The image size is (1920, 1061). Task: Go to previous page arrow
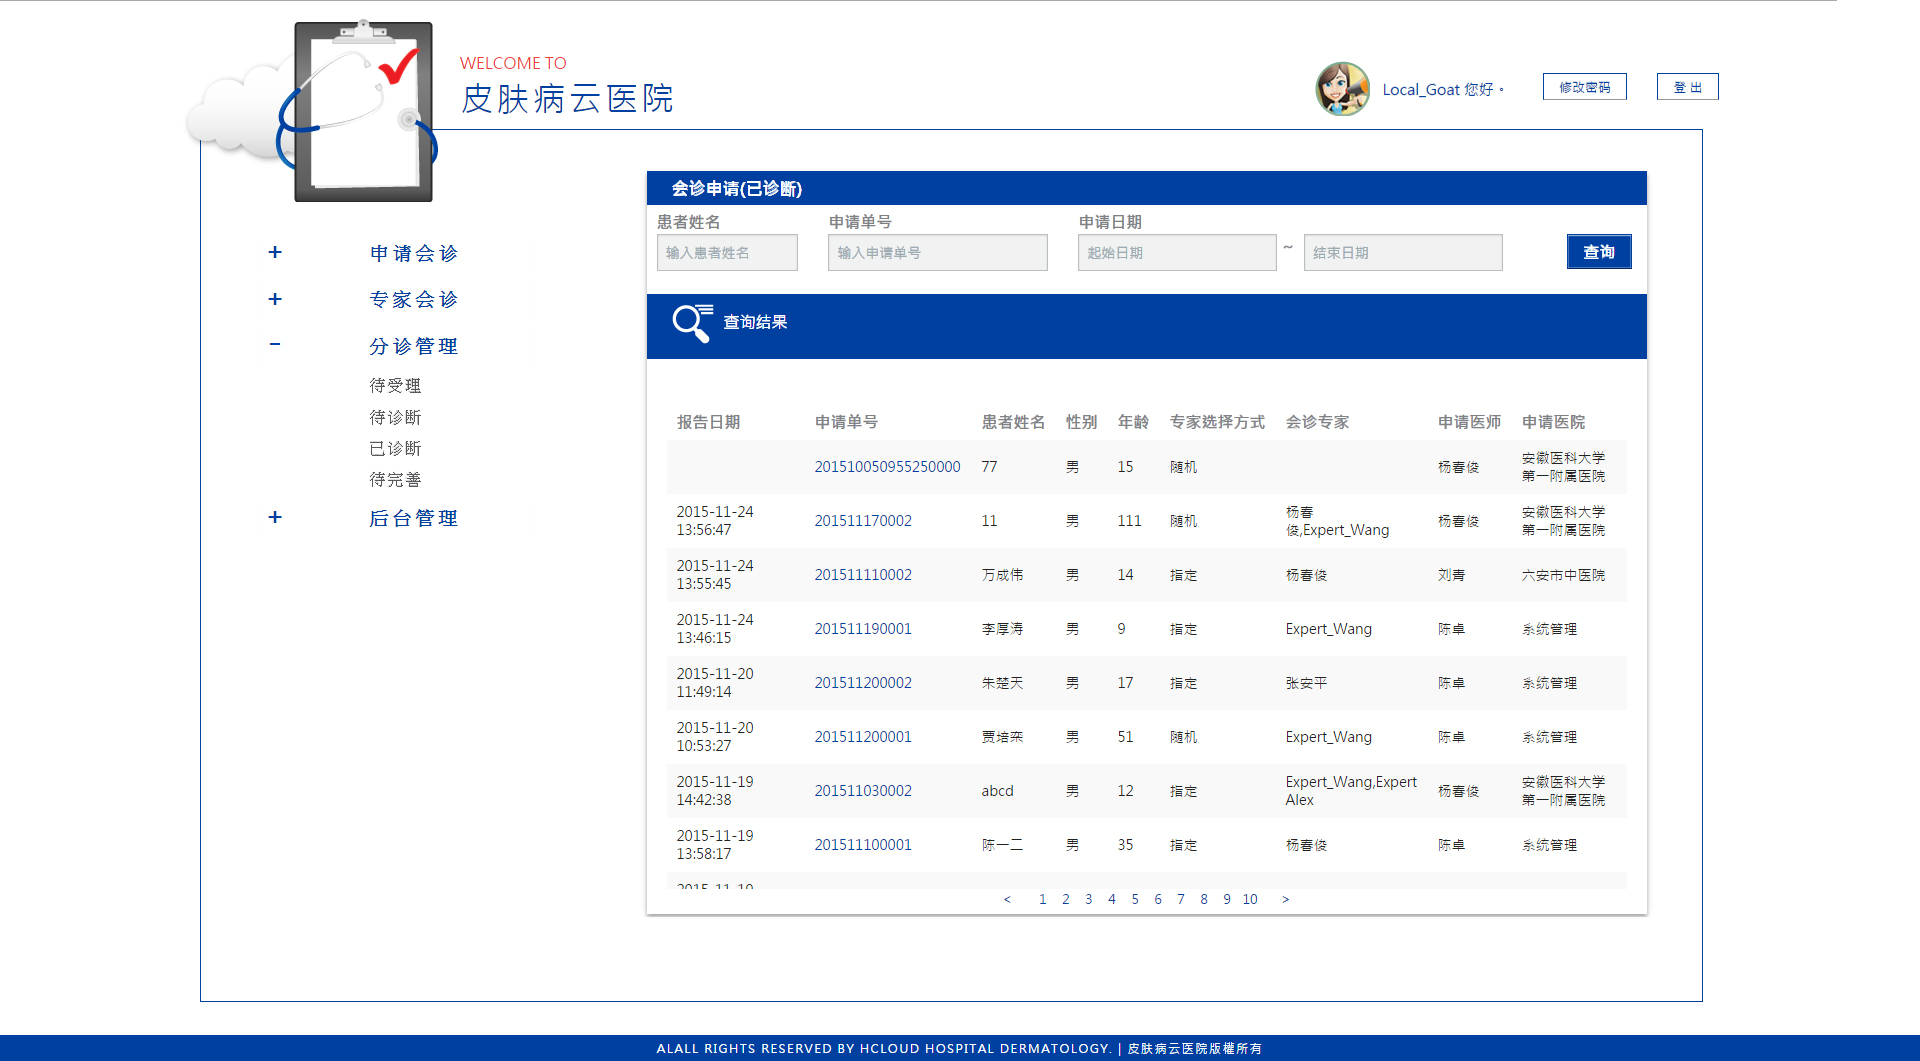click(1007, 899)
